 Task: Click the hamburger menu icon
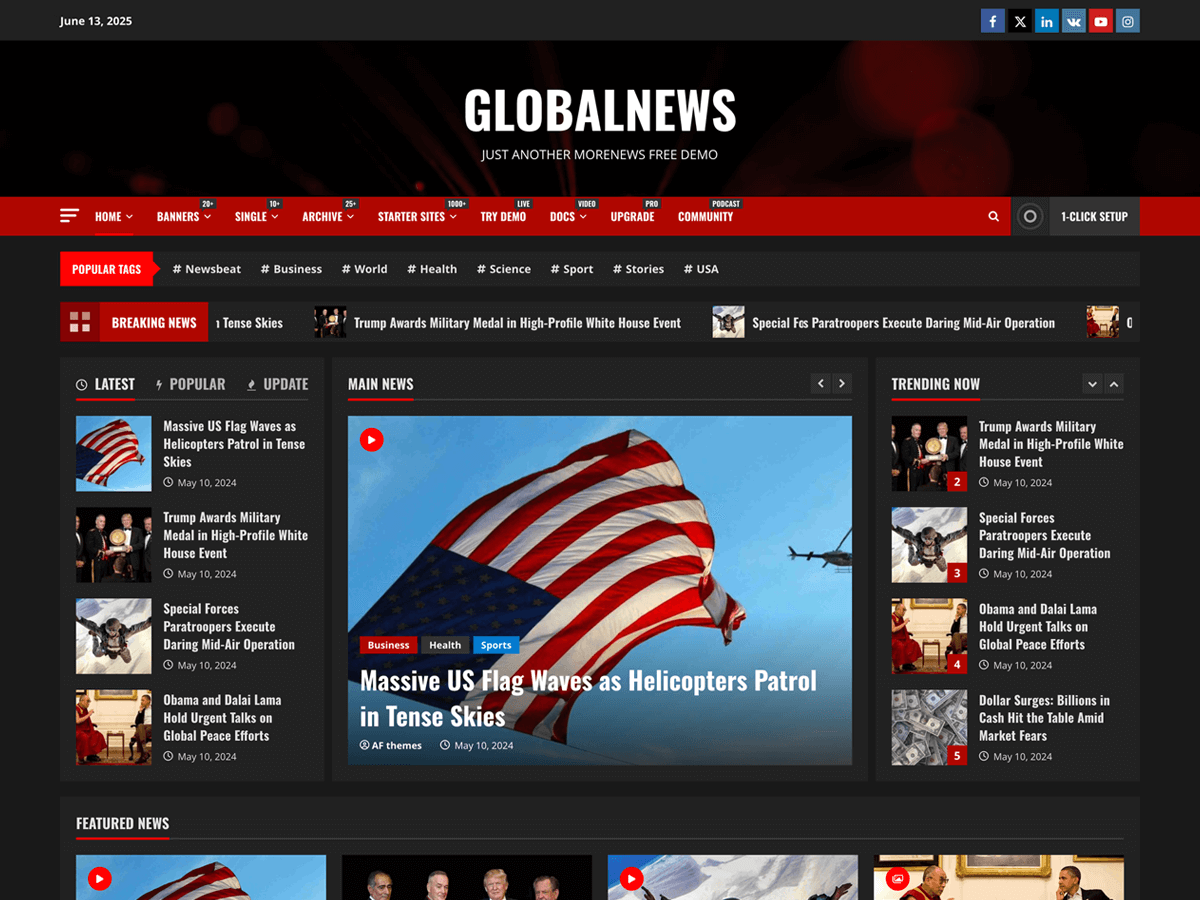pos(68,215)
